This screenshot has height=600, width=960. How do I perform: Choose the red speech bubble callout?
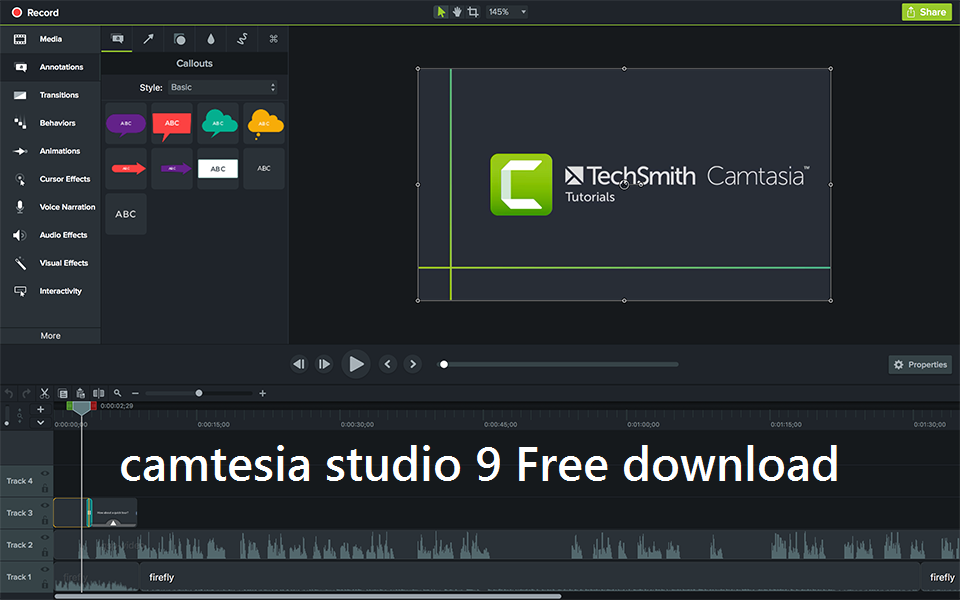click(x=171, y=124)
